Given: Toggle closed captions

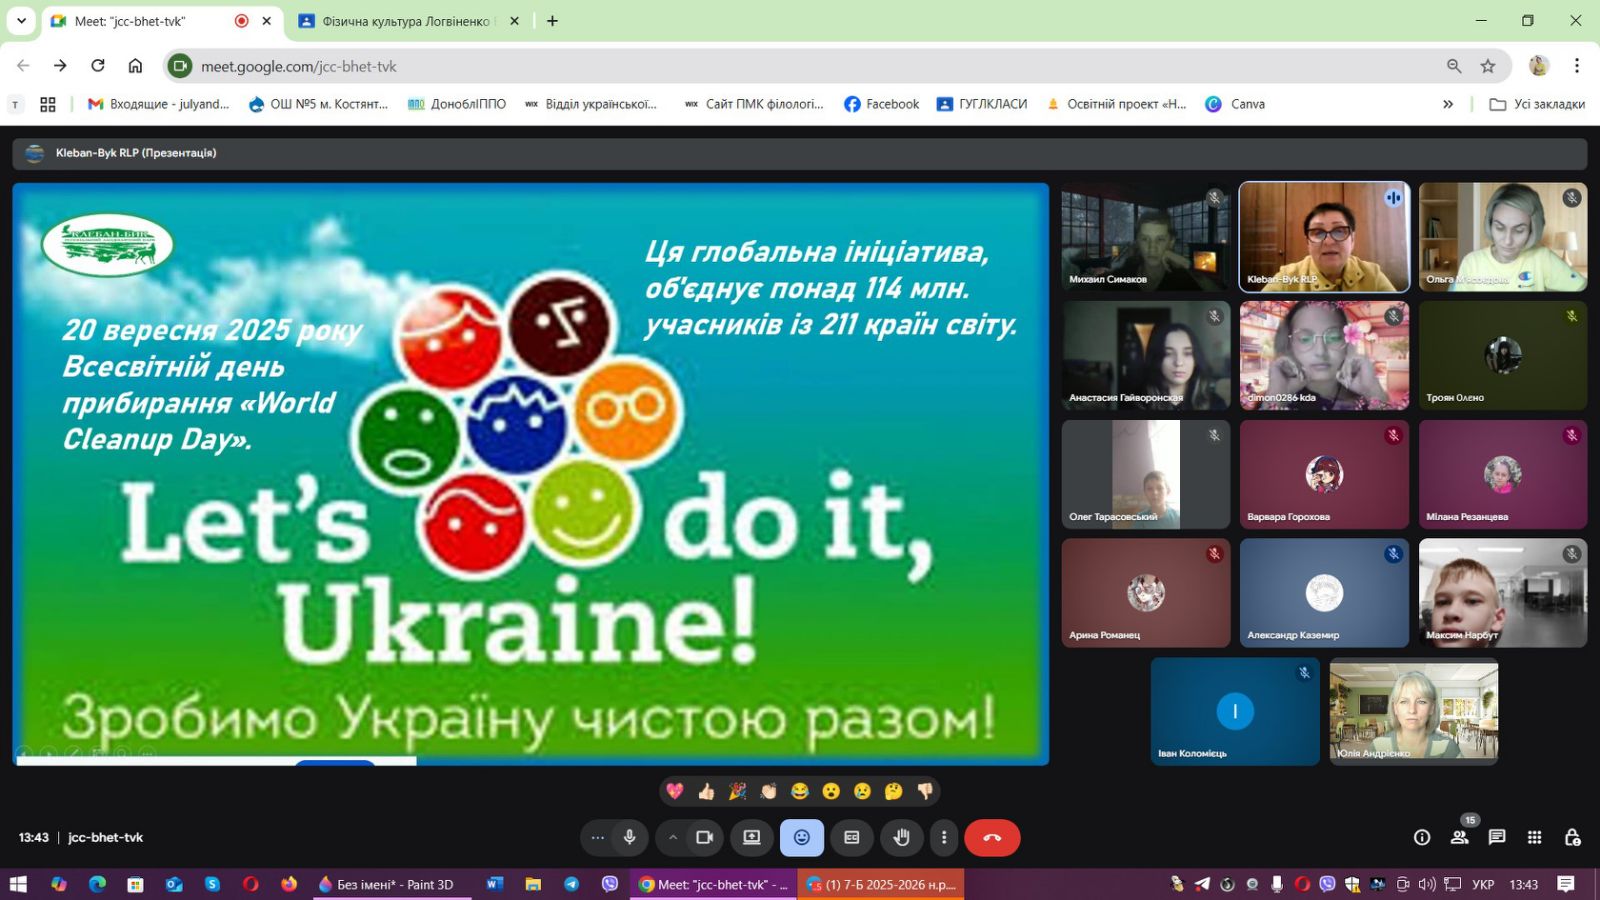Looking at the screenshot, I should tap(852, 838).
